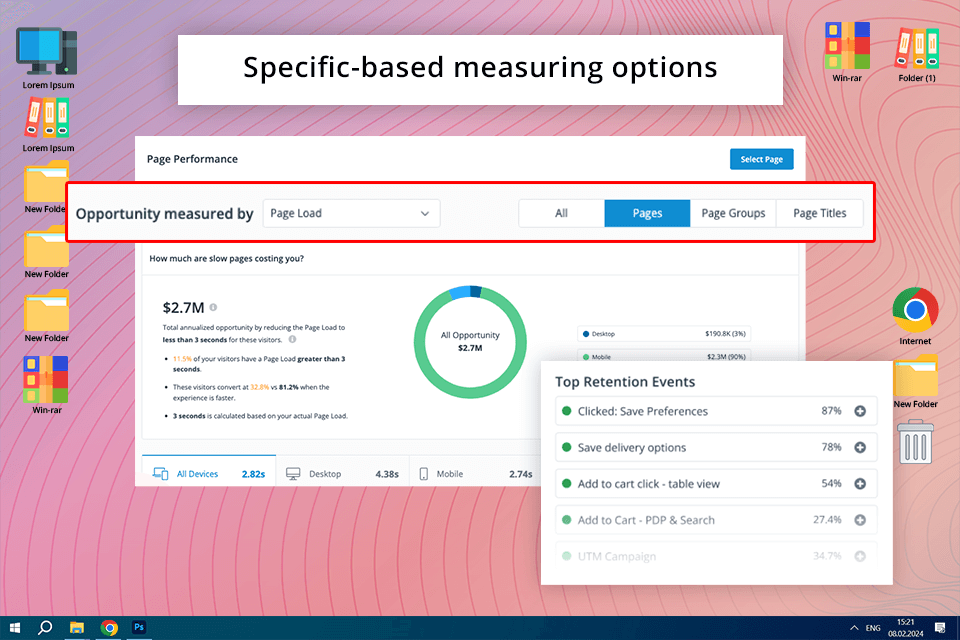Viewport: 960px width, 640px height.
Task: Expand Add to cart click - table view
Action: tap(860, 484)
